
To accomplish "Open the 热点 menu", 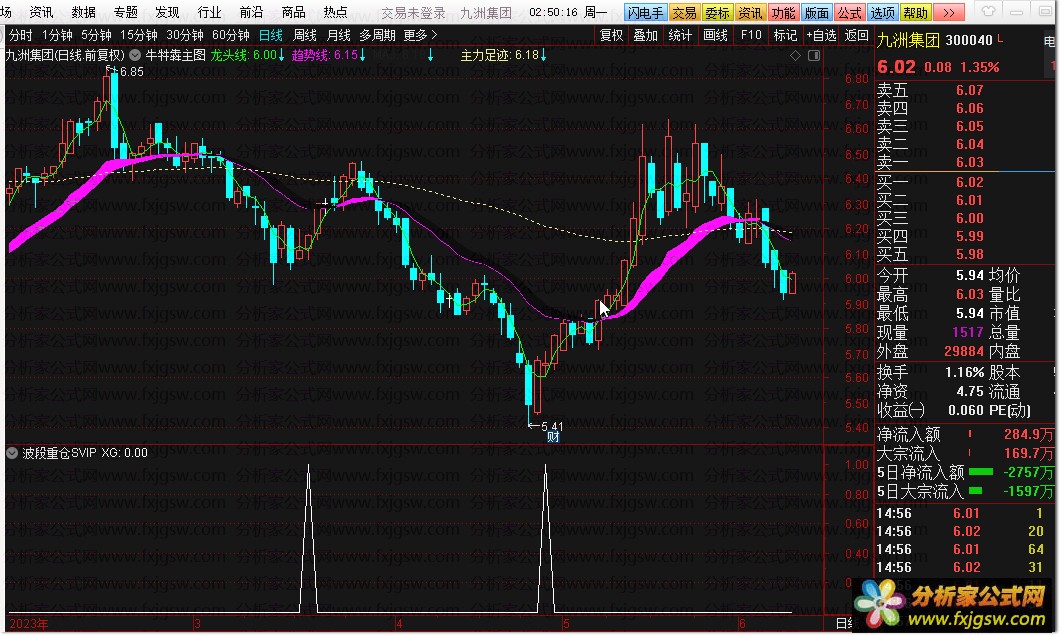I will click(x=335, y=12).
